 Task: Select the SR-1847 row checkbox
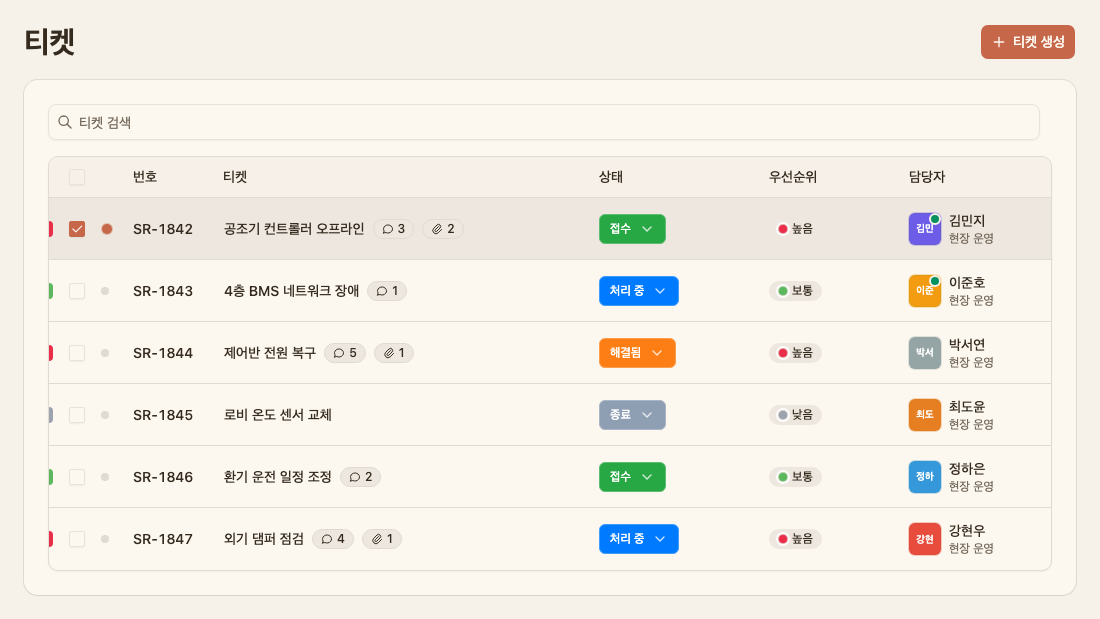77,539
